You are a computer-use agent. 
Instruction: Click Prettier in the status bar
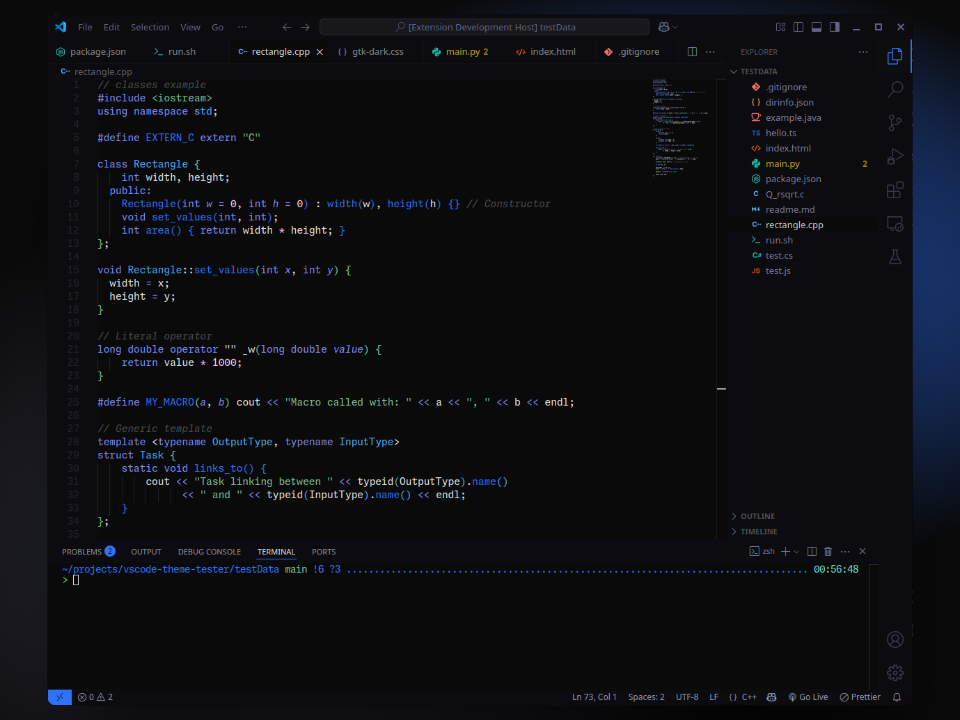click(x=860, y=697)
